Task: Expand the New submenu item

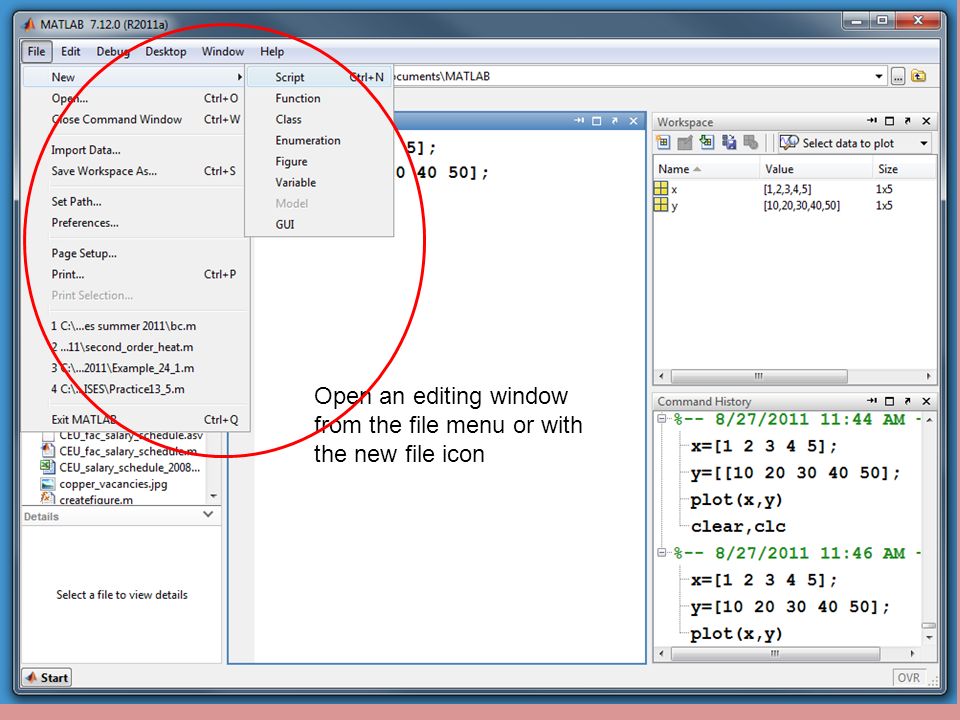Action: (134, 77)
